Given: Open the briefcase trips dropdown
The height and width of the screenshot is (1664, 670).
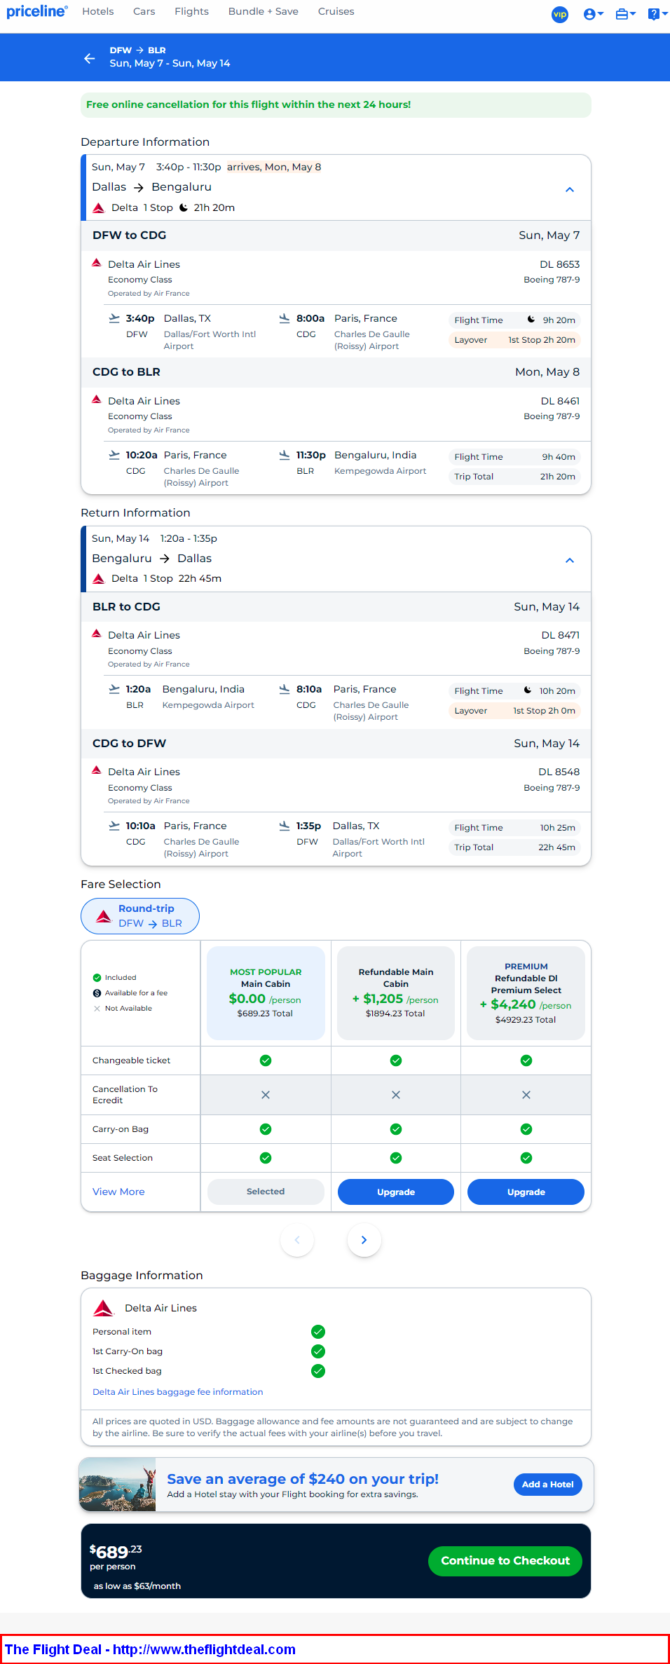Looking at the screenshot, I should pos(625,14).
